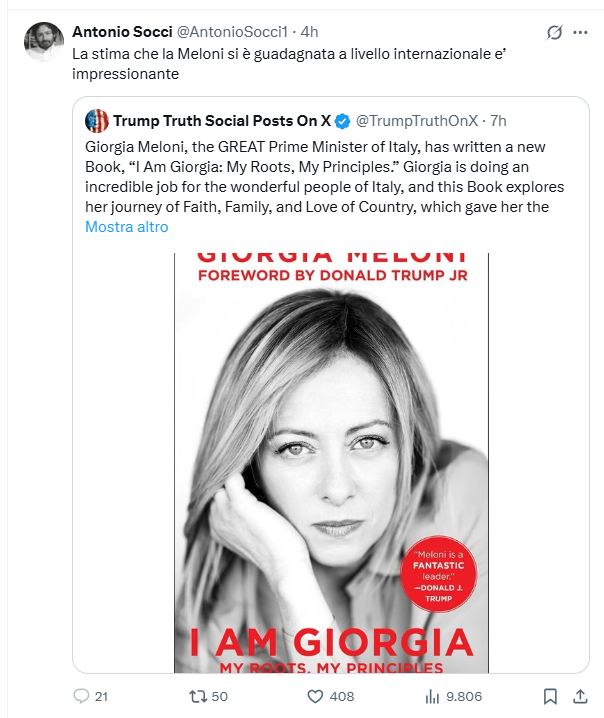Like the post with the heart icon
This screenshot has width=604, height=718.
(314, 696)
